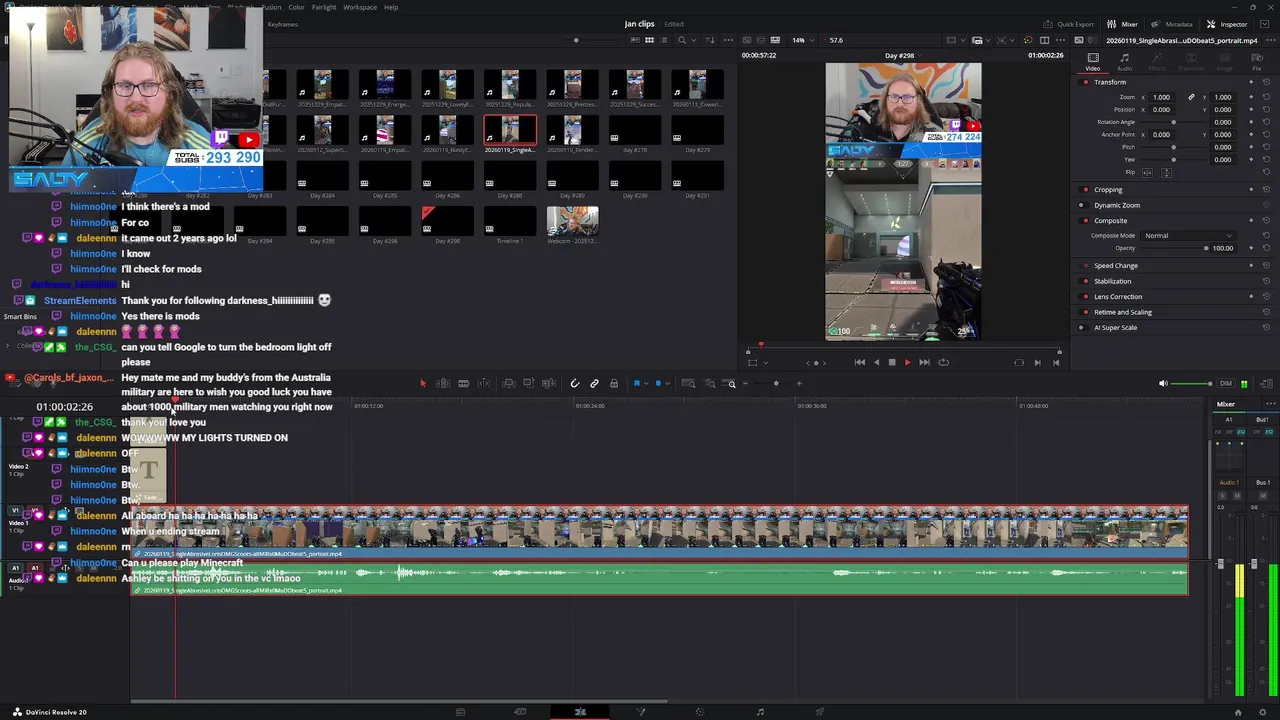The image size is (1280, 720).
Task: Disable the Transform section toggle
Action: (x=1085, y=82)
